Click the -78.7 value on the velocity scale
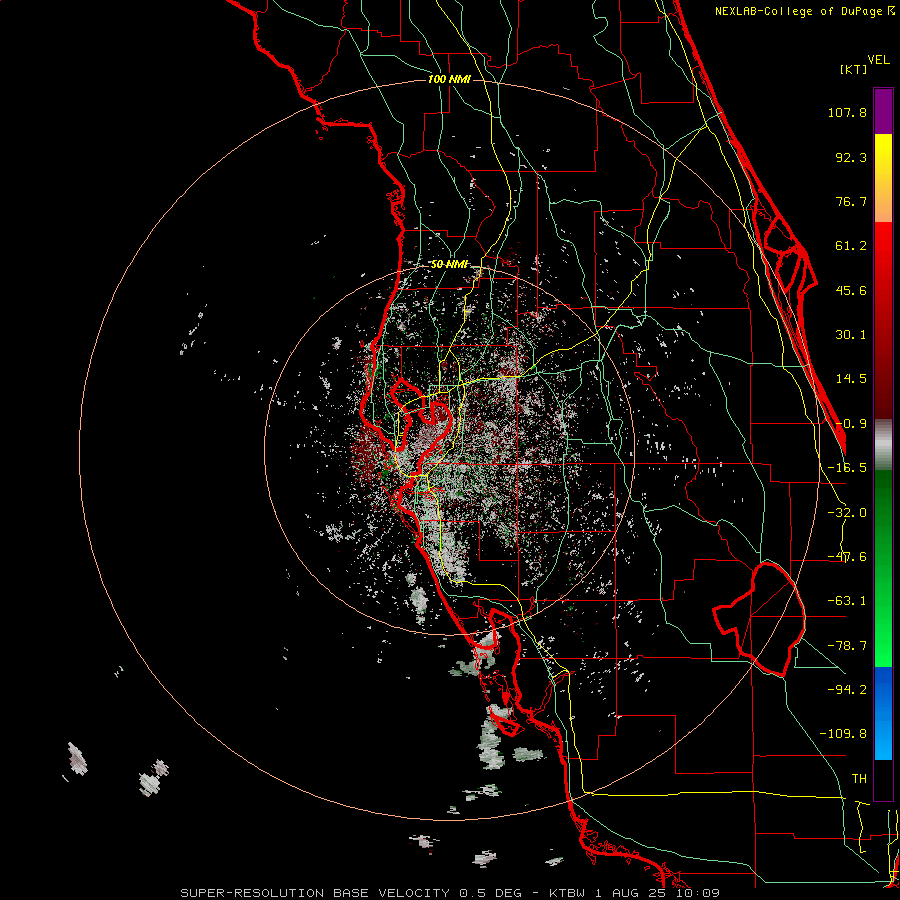The width and height of the screenshot is (900, 900). (x=847, y=646)
